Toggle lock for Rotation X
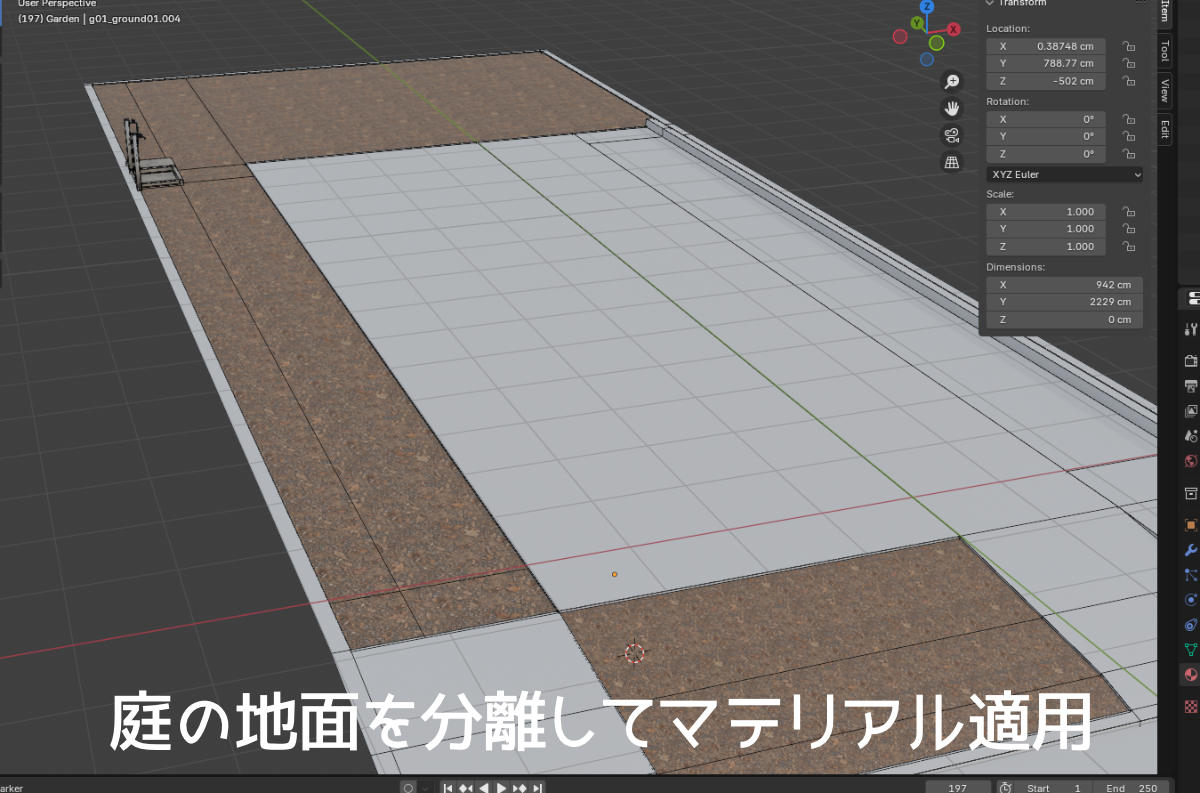 coord(1127,119)
